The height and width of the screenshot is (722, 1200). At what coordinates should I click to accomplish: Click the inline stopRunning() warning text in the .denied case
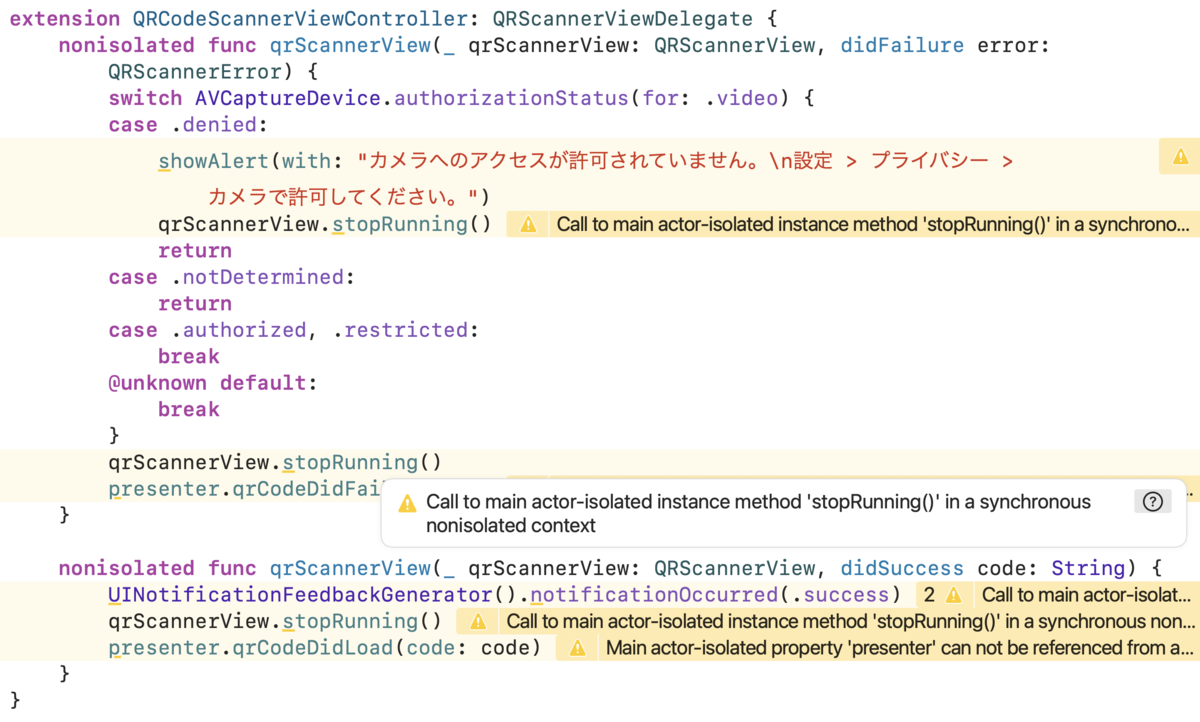click(x=873, y=224)
